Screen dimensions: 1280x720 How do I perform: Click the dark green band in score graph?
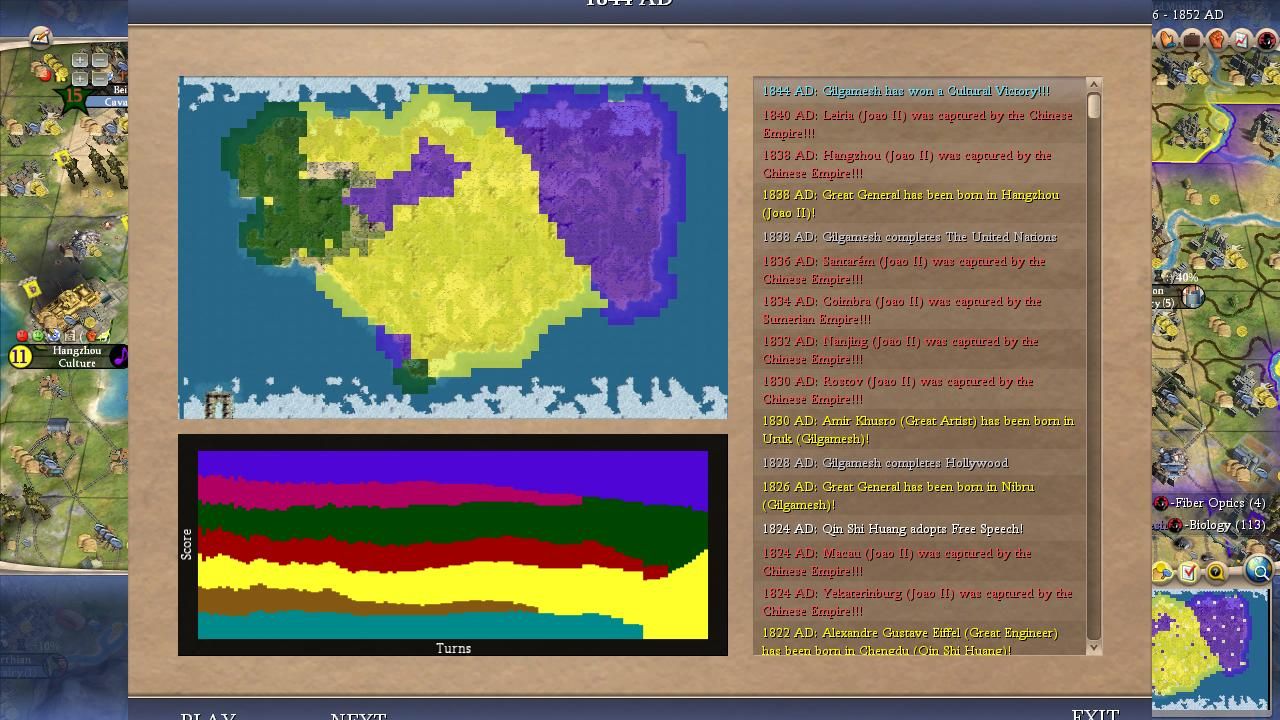pos(453,525)
